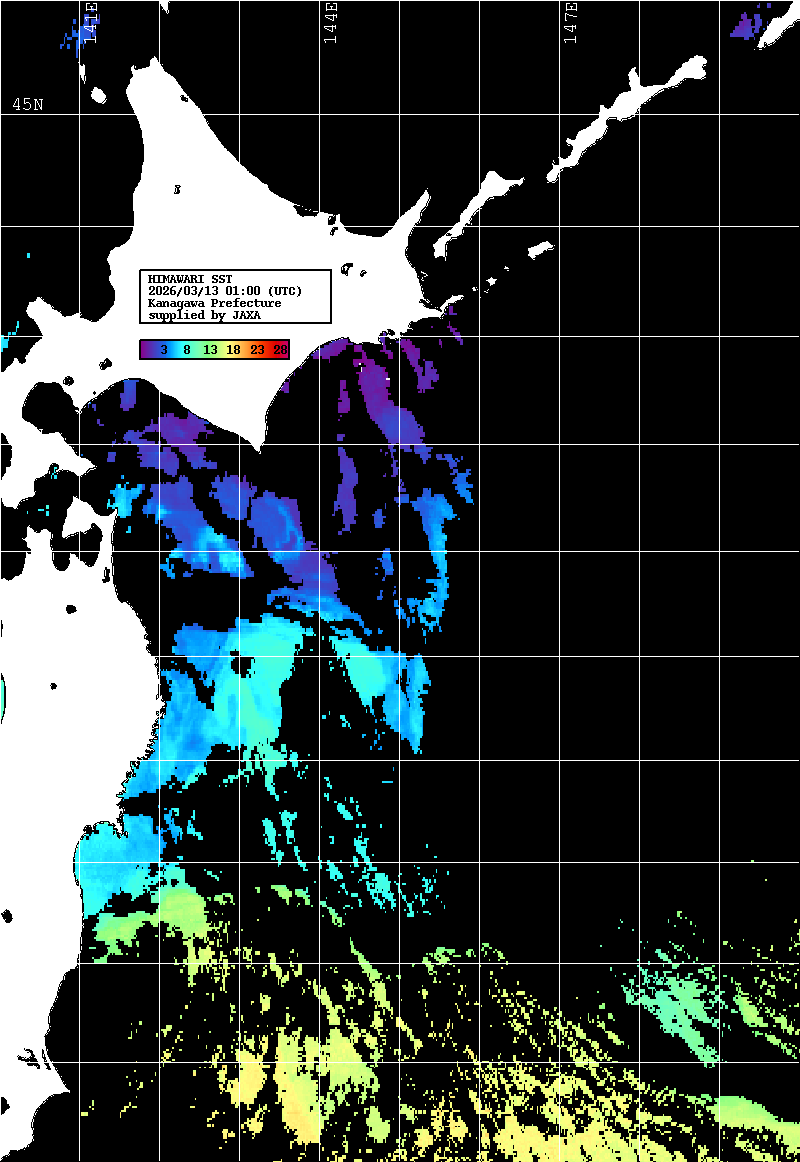
Task: Click the 28 degree mark on color scale
Action: click(280, 350)
